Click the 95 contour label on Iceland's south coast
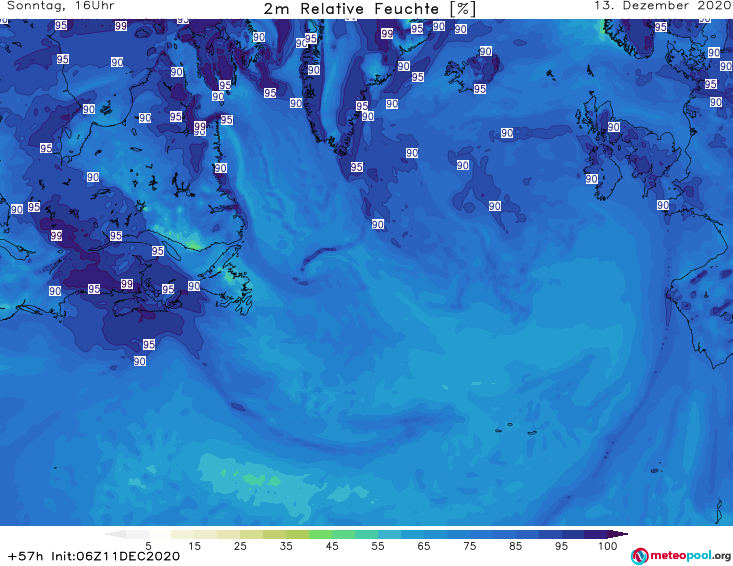733x566 pixels. (x=480, y=89)
